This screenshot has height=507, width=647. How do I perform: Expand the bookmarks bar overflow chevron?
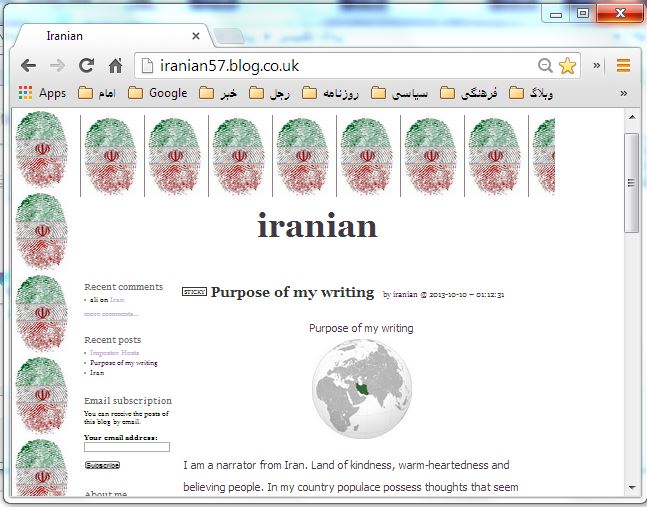coord(623,93)
